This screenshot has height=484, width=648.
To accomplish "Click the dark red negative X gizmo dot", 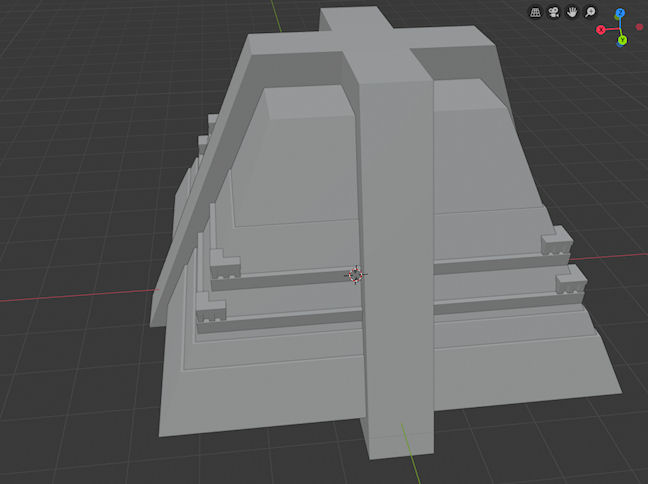I will (x=639, y=27).
